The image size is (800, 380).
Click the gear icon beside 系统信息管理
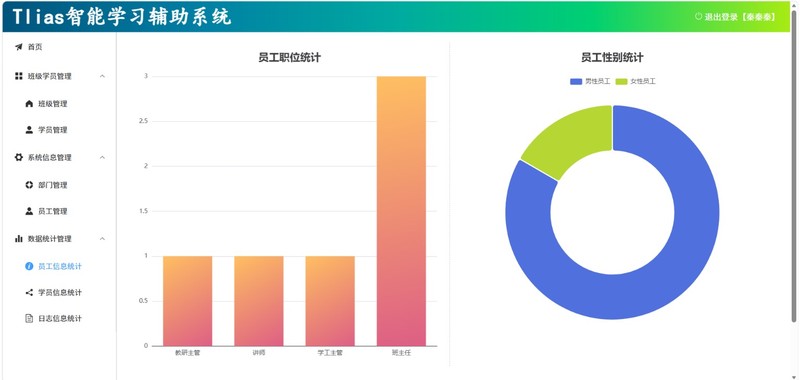tap(19, 157)
